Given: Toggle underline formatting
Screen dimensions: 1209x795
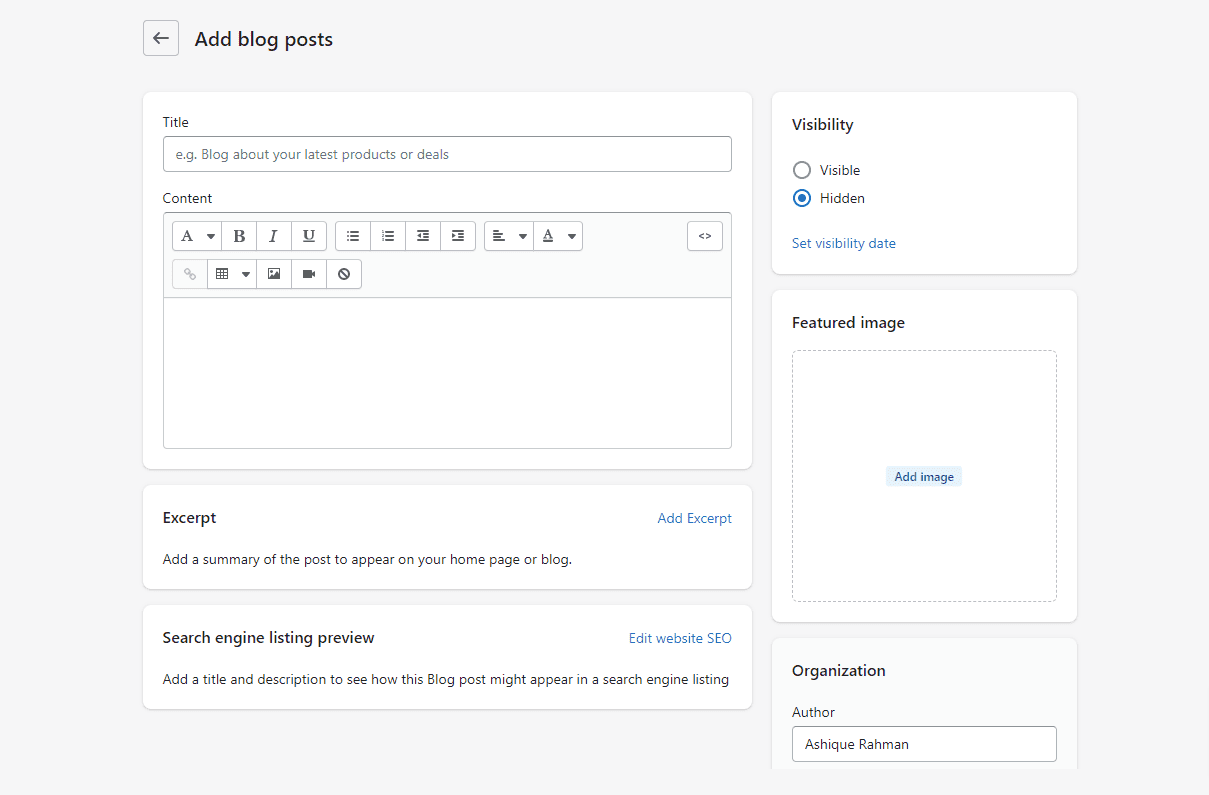Looking at the screenshot, I should pyautogui.click(x=309, y=236).
